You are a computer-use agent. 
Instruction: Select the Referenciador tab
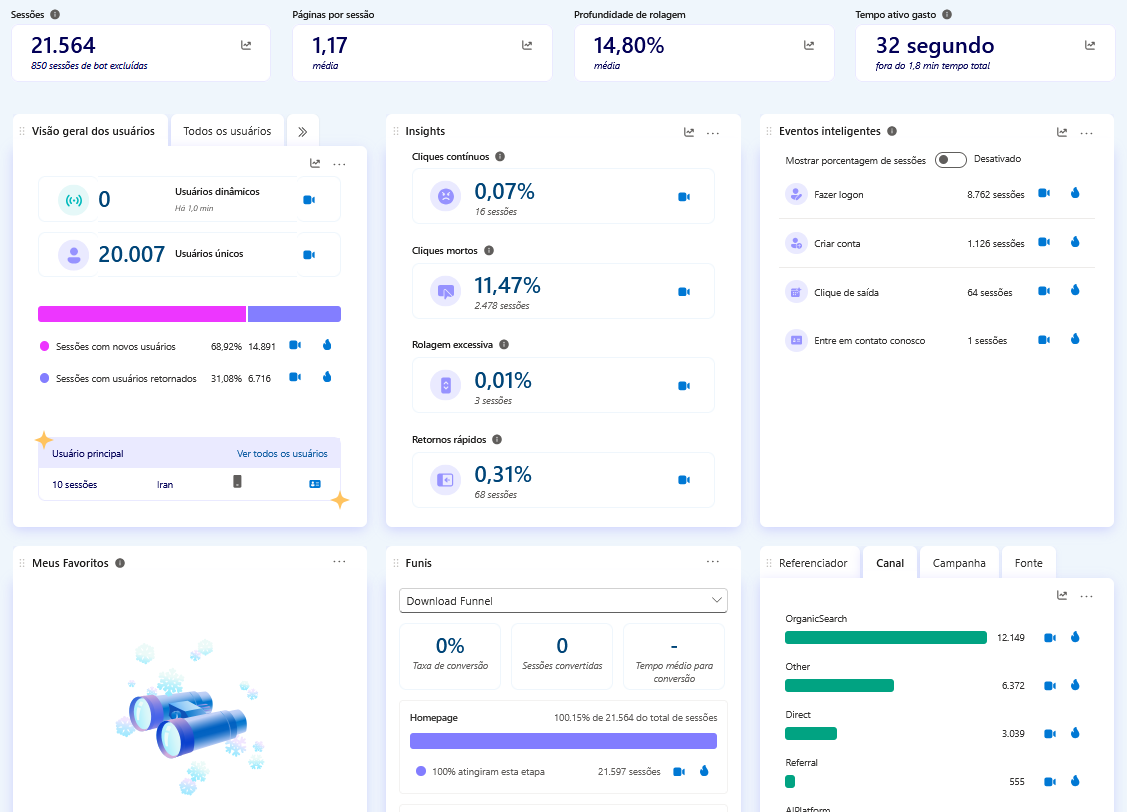tap(813, 563)
